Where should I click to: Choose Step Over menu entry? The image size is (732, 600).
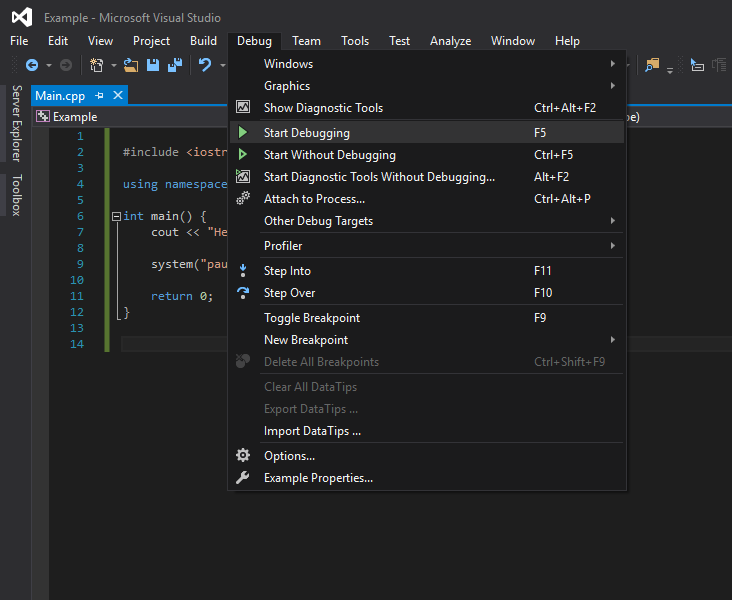pyautogui.click(x=427, y=293)
